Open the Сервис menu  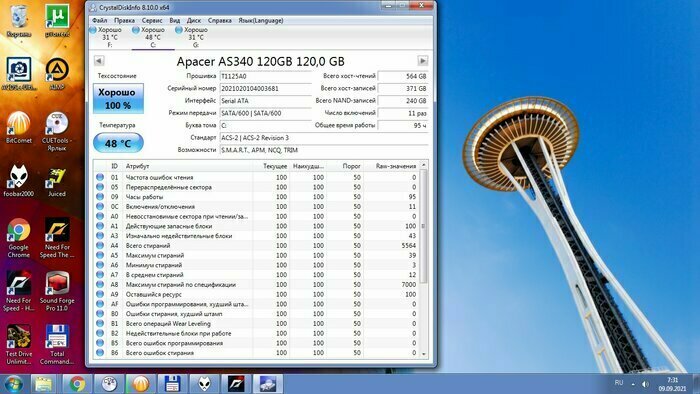(x=152, y=21)
